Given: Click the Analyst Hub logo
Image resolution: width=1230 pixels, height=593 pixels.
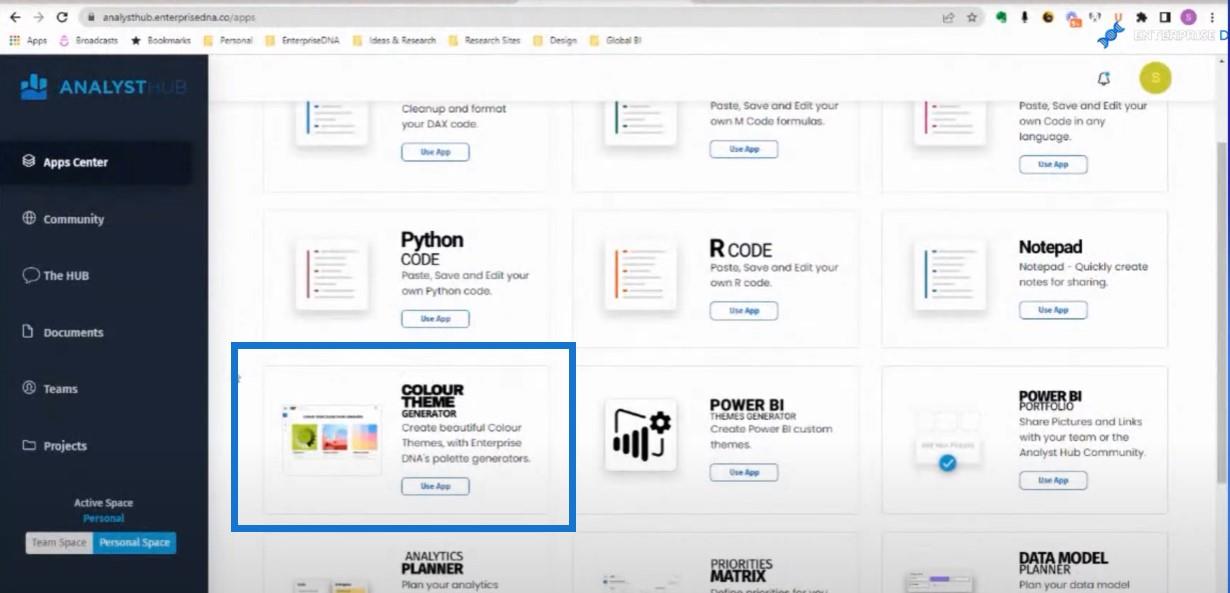Looking at the screenshot, I should [x=104, y=88].
